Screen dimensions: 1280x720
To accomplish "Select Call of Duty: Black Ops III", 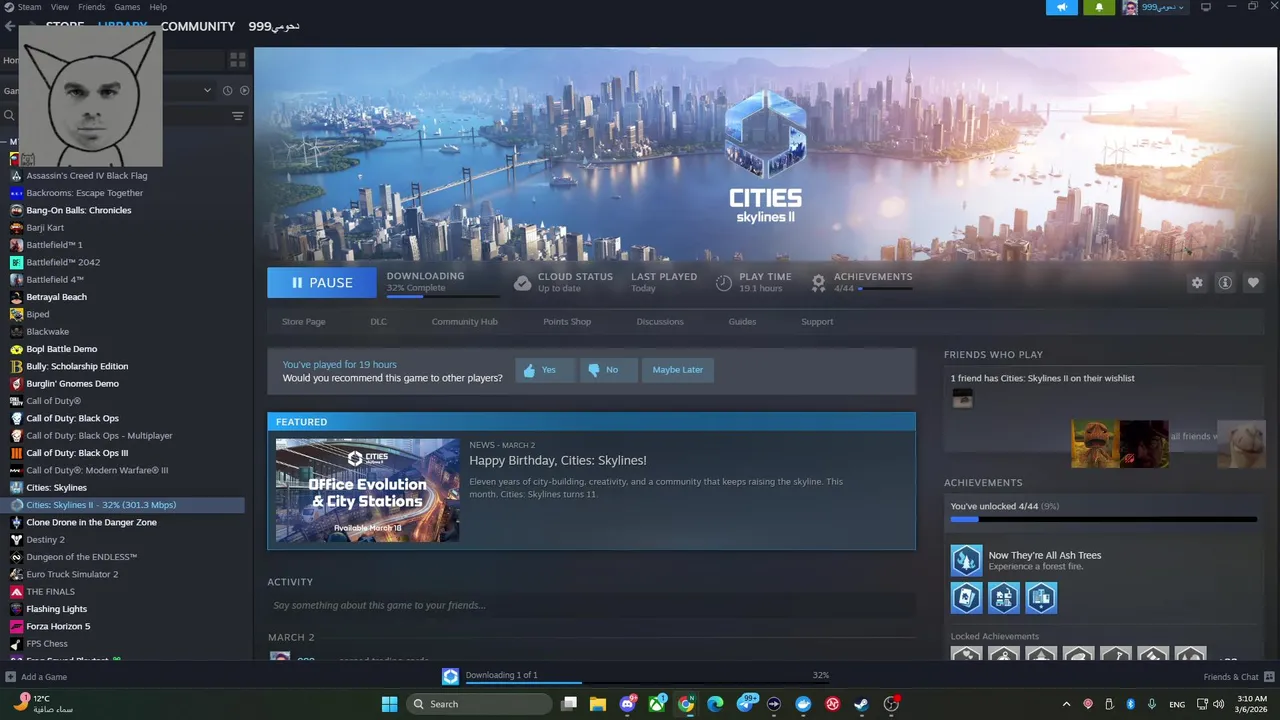I will click(x=77, y=453).
